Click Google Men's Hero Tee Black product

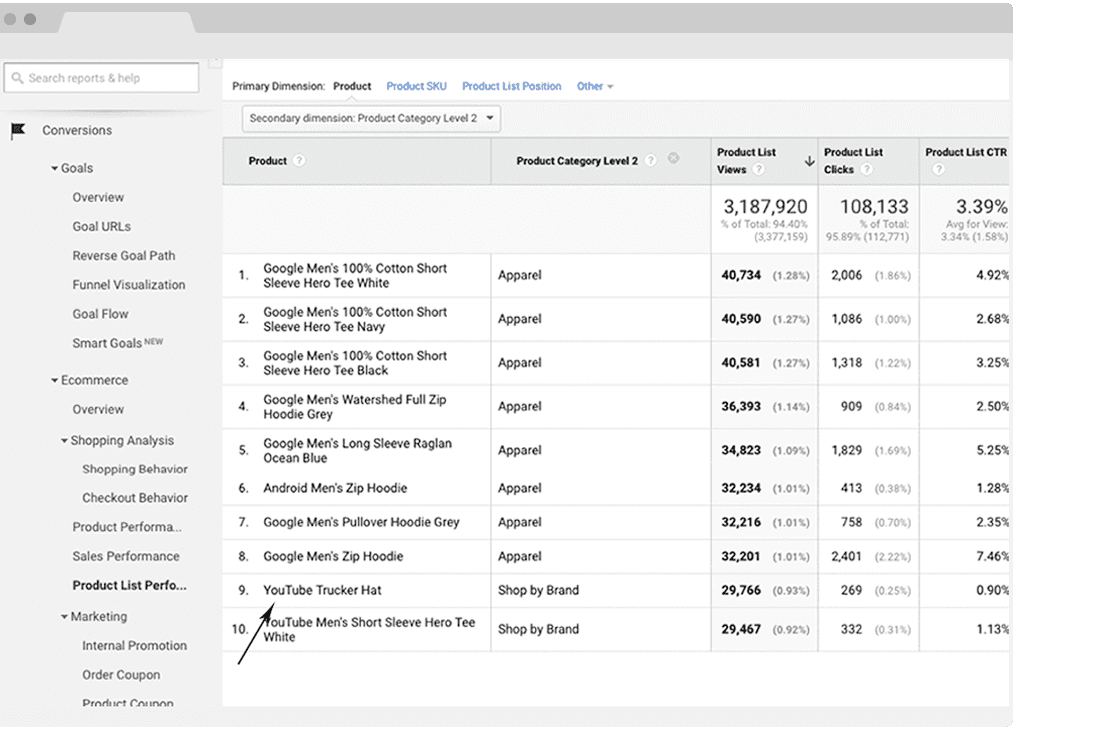click(355, 363)
